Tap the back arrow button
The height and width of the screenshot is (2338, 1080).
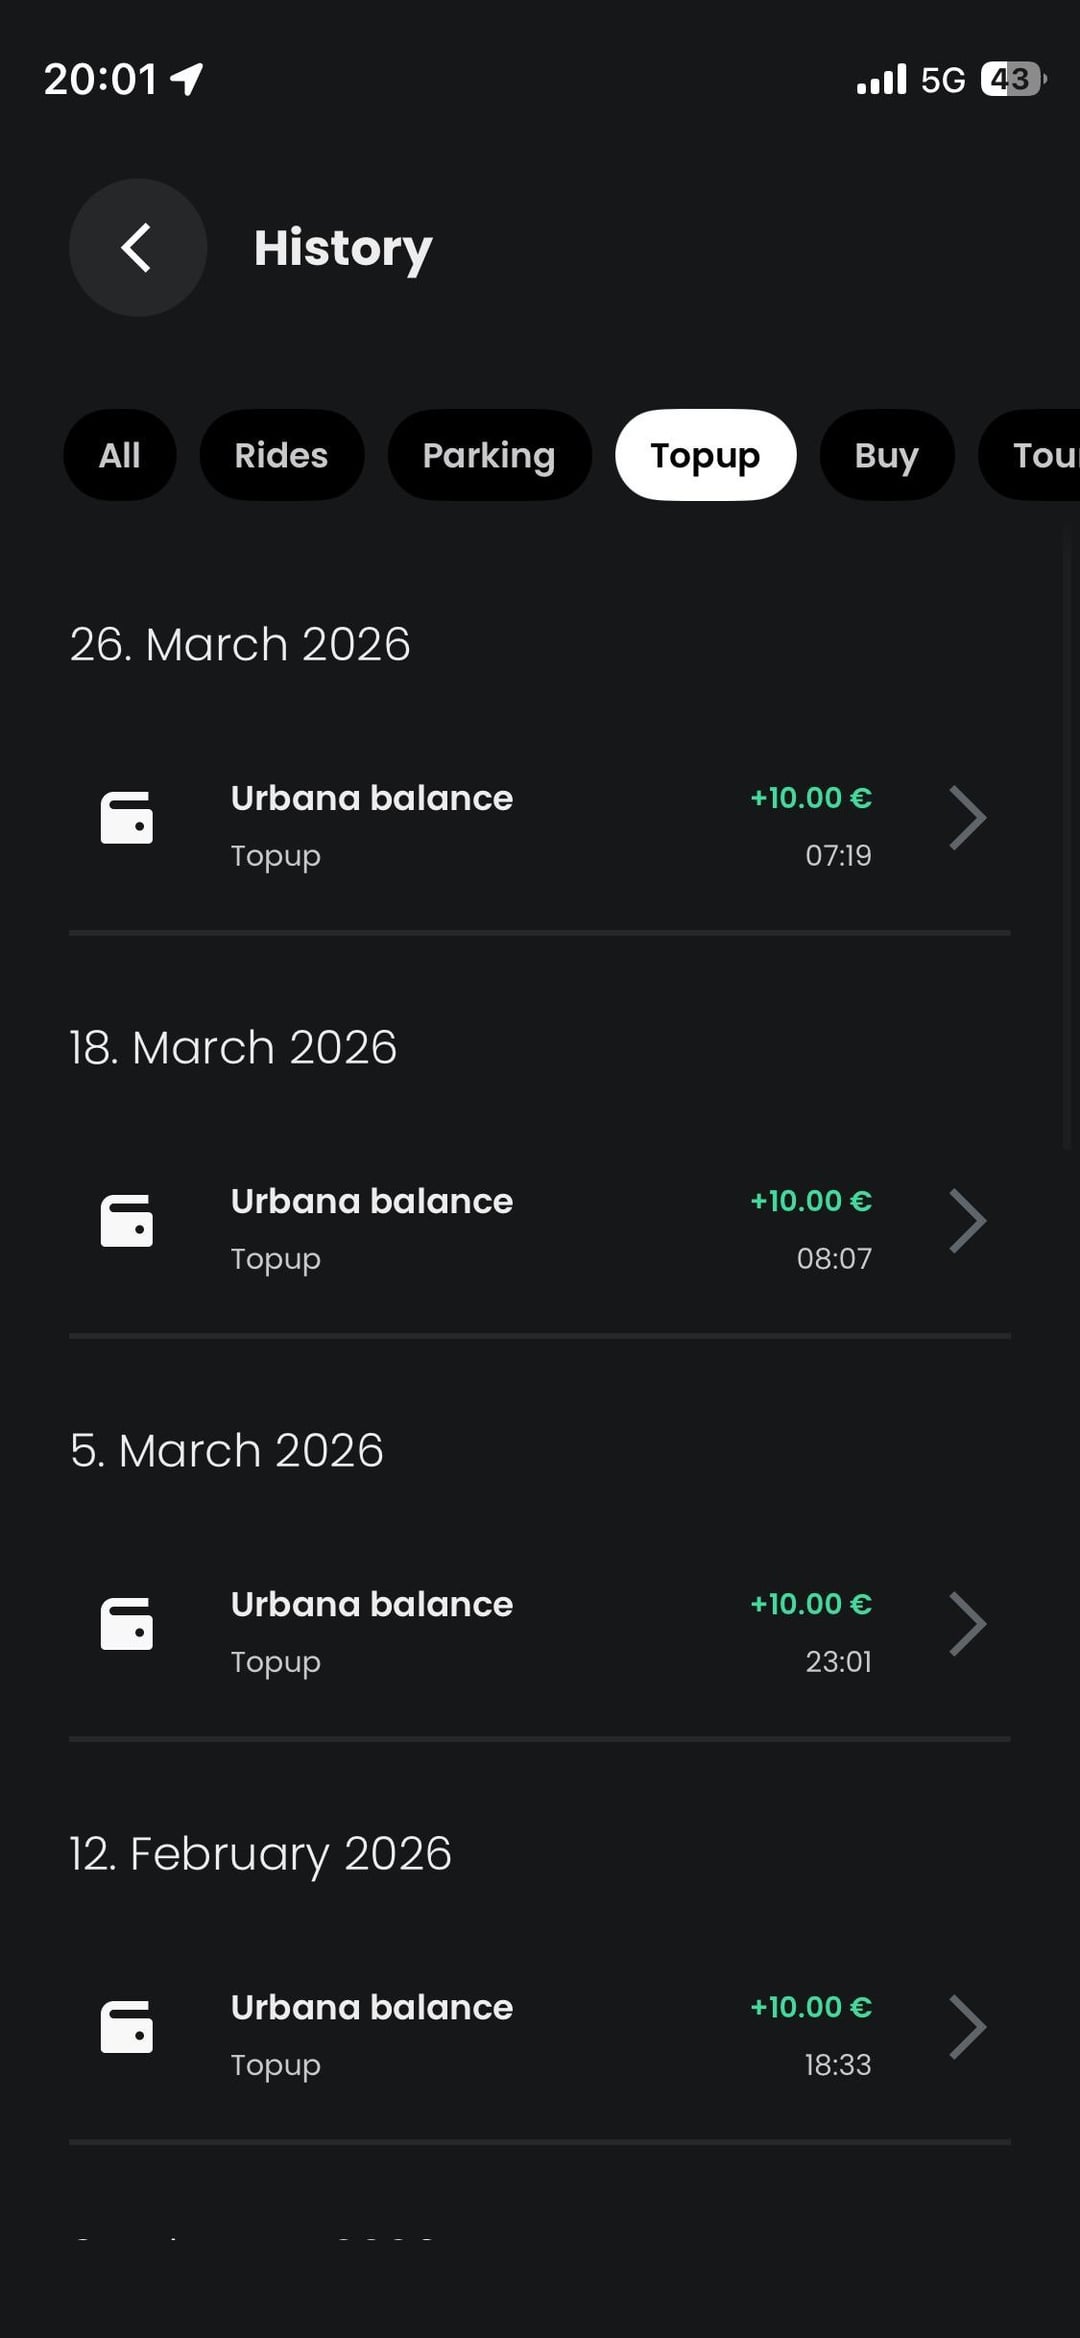[137, 247]
